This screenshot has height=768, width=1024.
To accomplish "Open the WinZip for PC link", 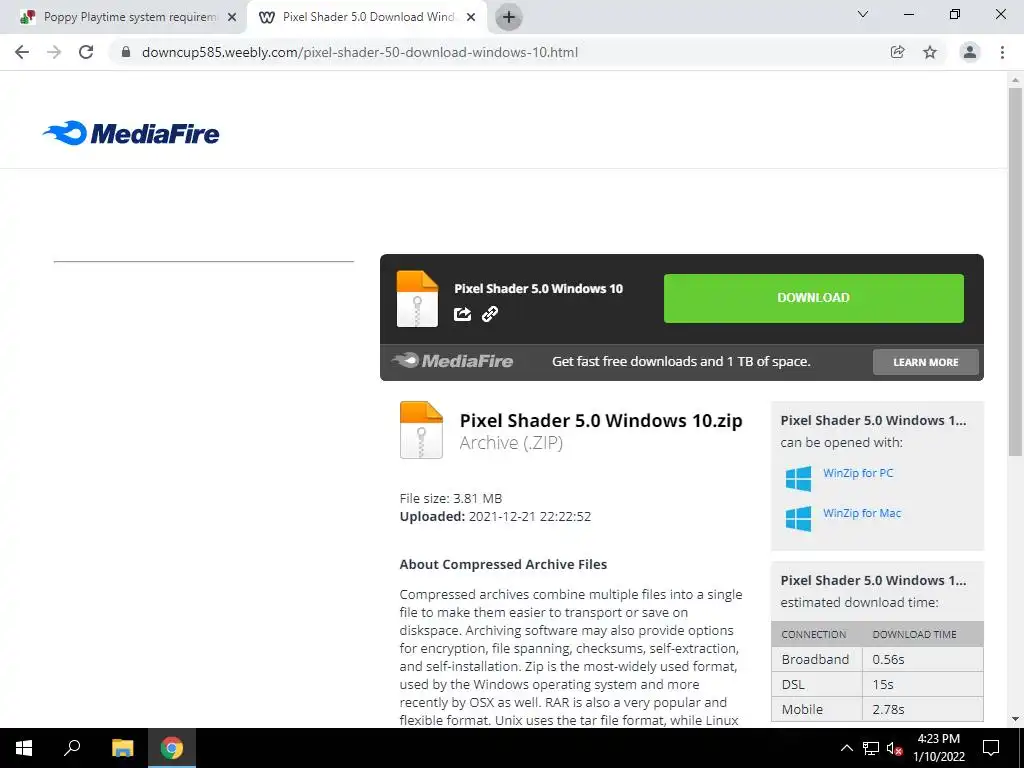I will click(858, 473).
